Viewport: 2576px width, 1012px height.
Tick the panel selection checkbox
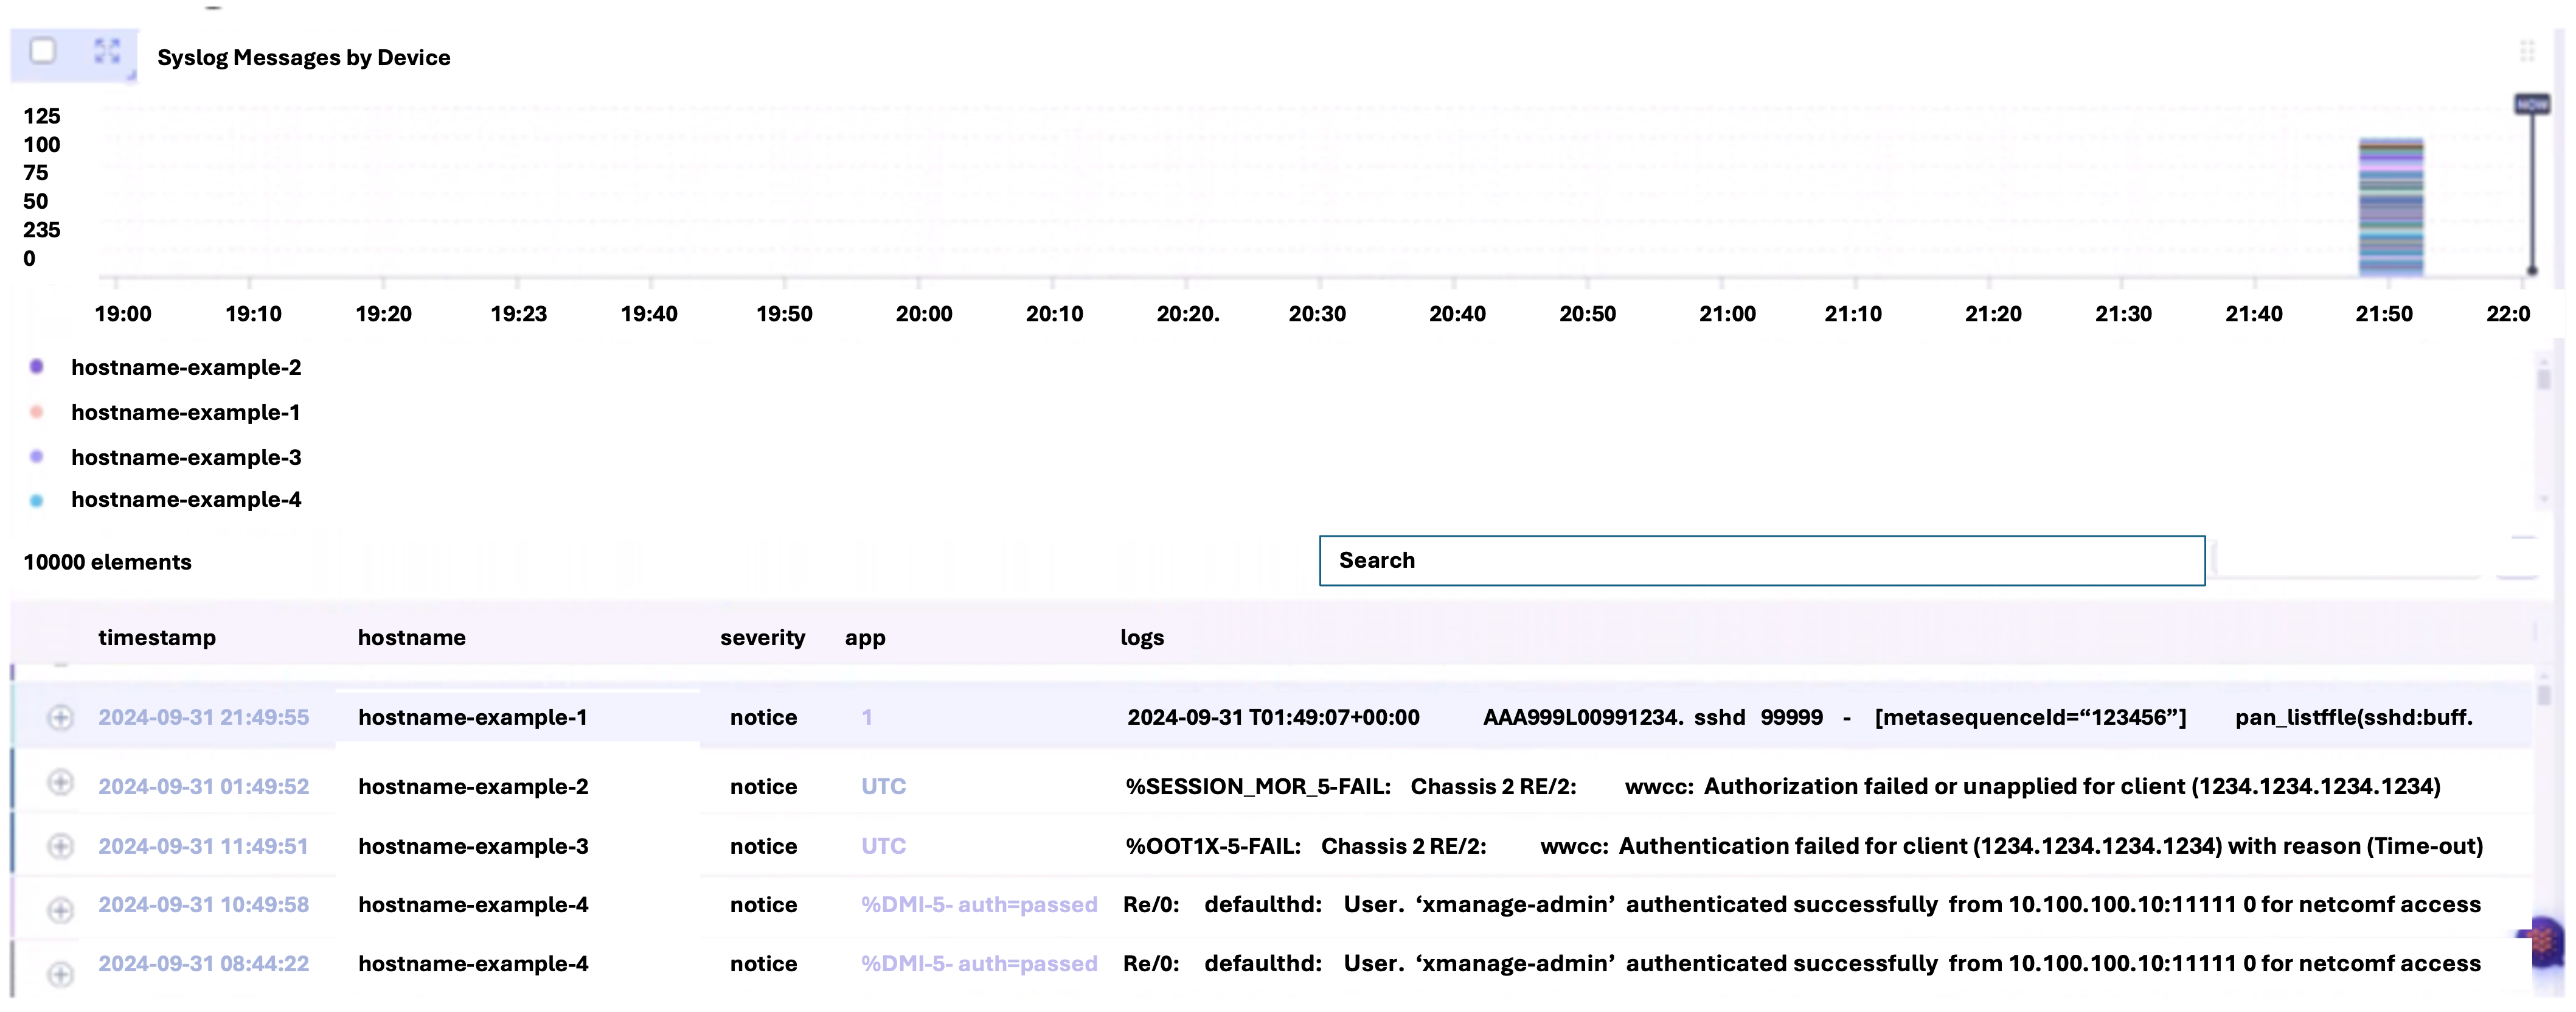pos(43,51)
